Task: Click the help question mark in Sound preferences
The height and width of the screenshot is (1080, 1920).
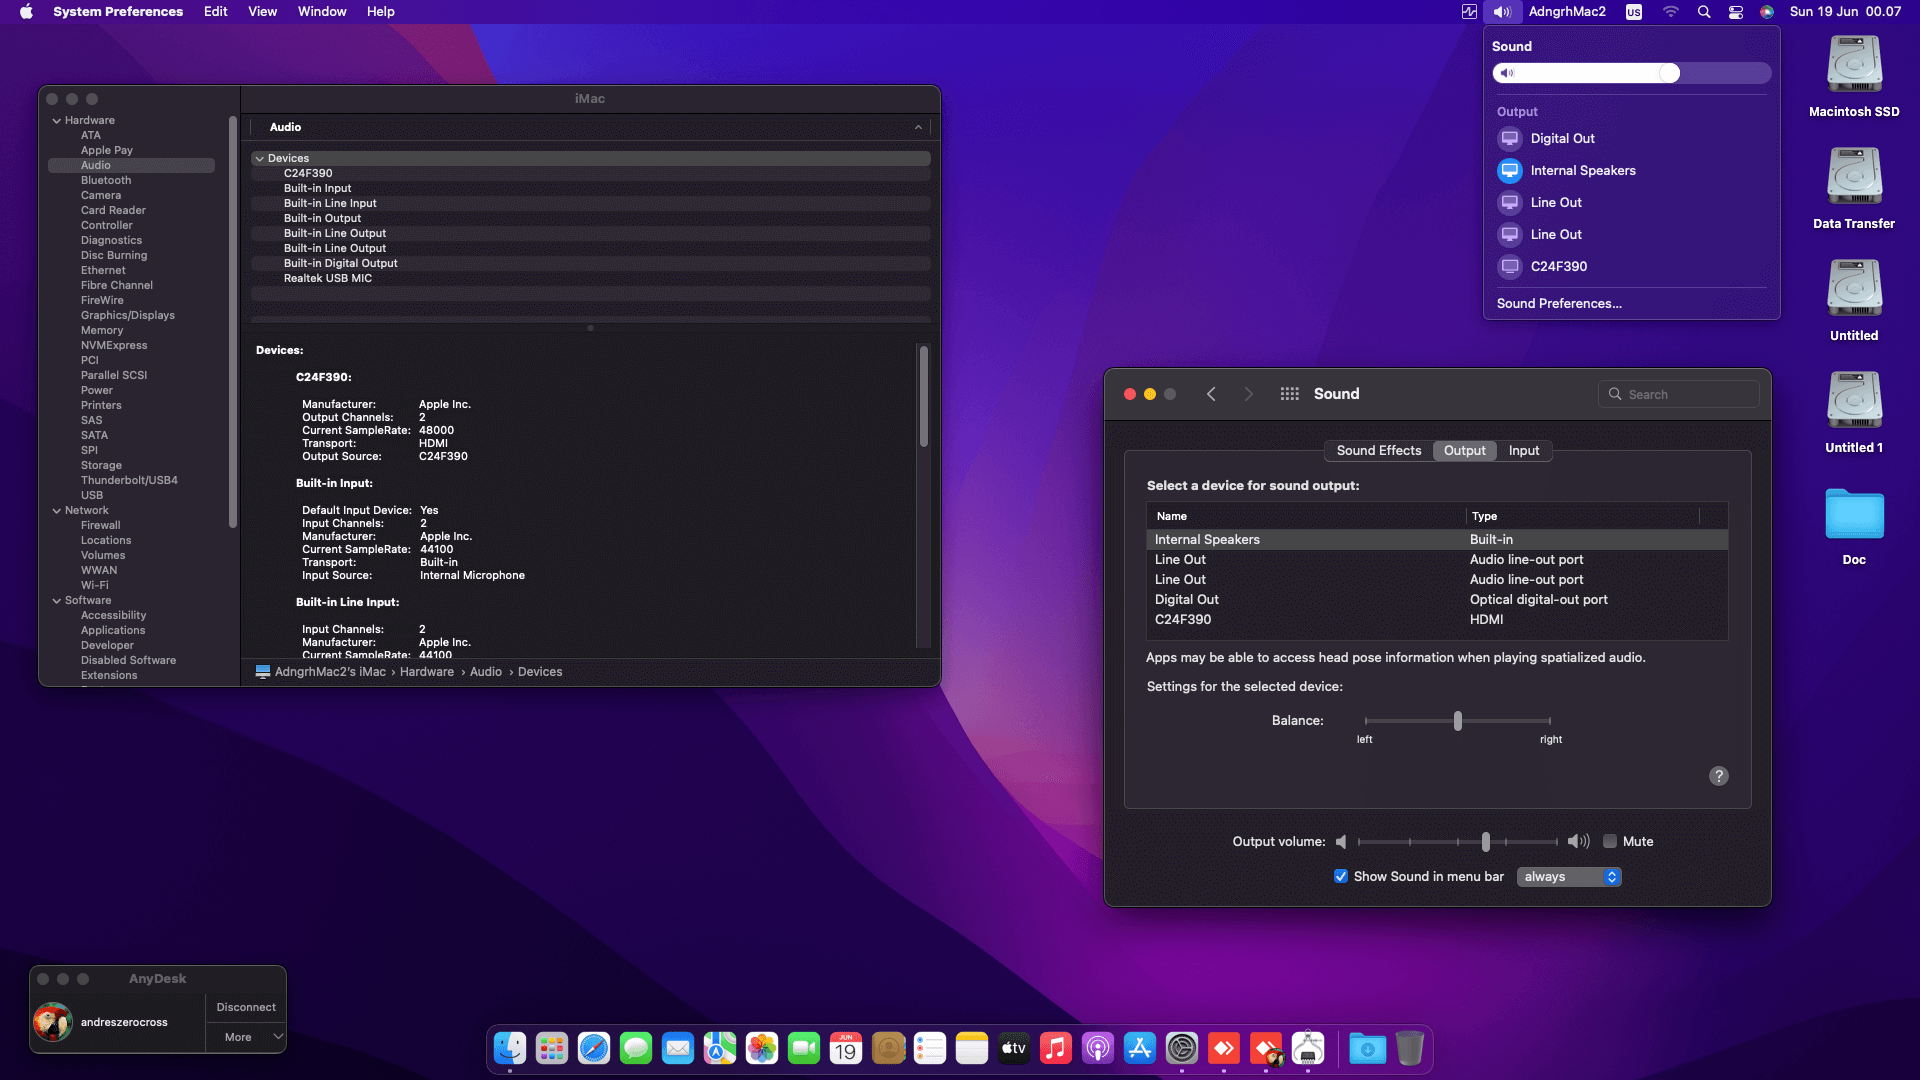Action: (x=1719, y=776)
